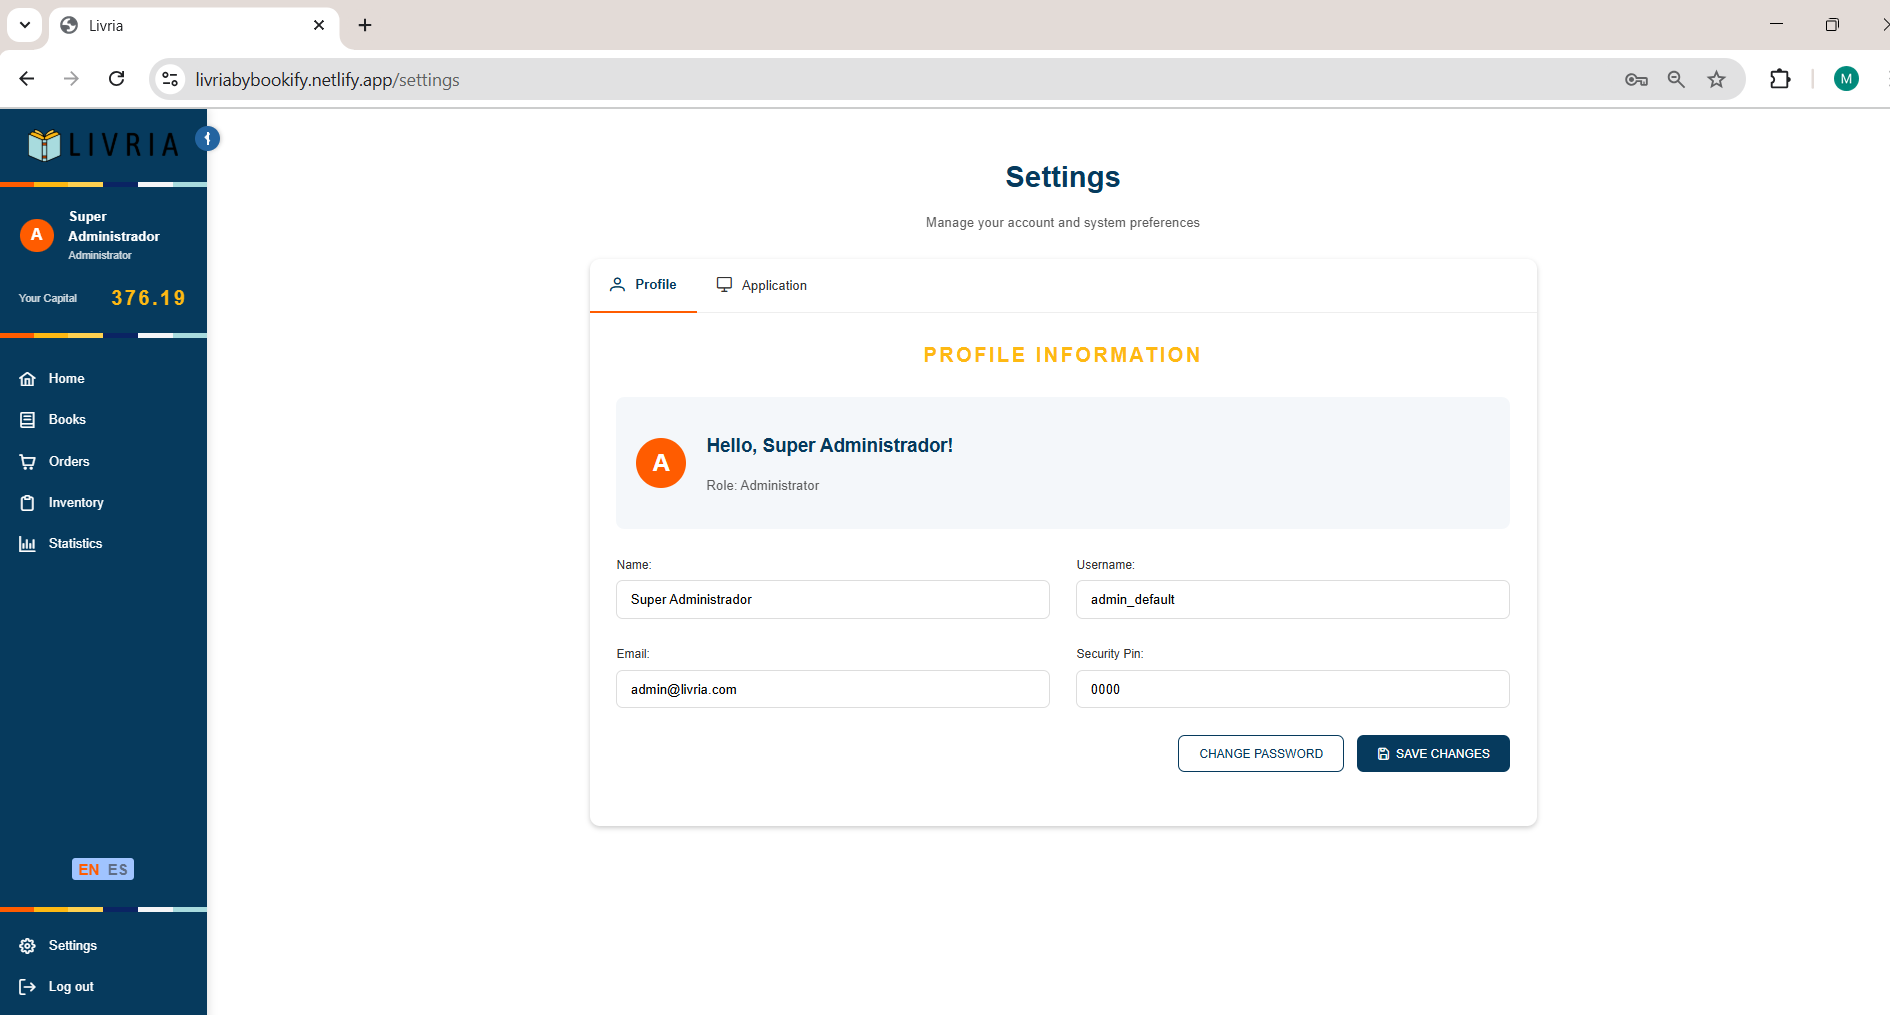This screenshot has height=1015, width=1890.
Task: Open a new browser tab
Action: 365,25
